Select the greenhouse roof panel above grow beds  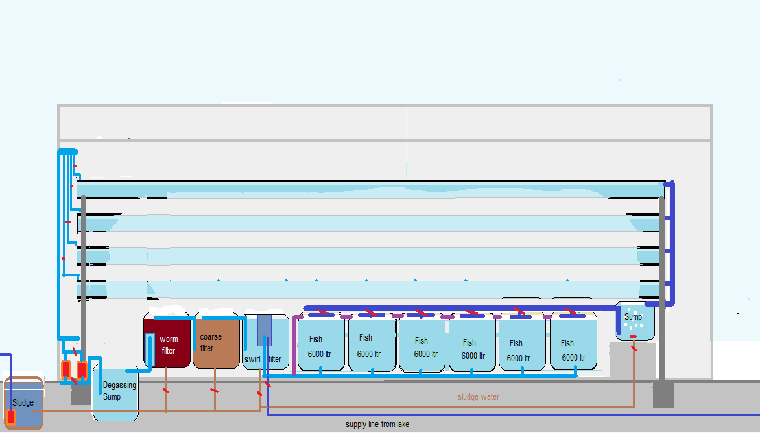385,122
